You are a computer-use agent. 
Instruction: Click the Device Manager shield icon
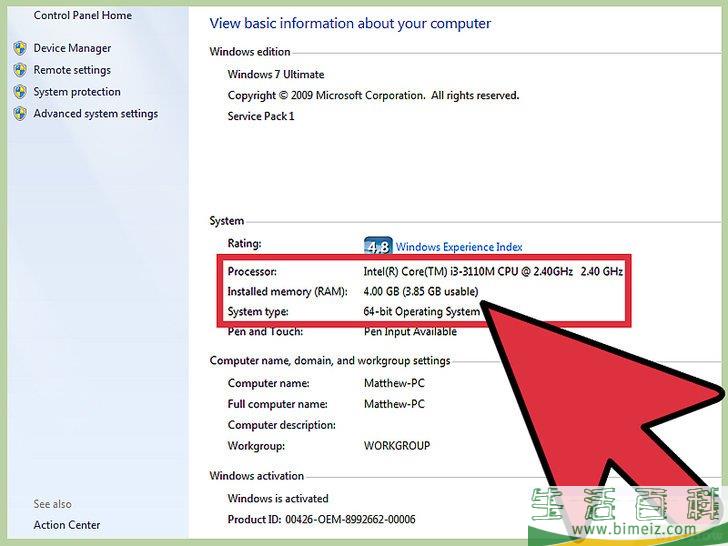pyautogui.click(x=20, y=48)
